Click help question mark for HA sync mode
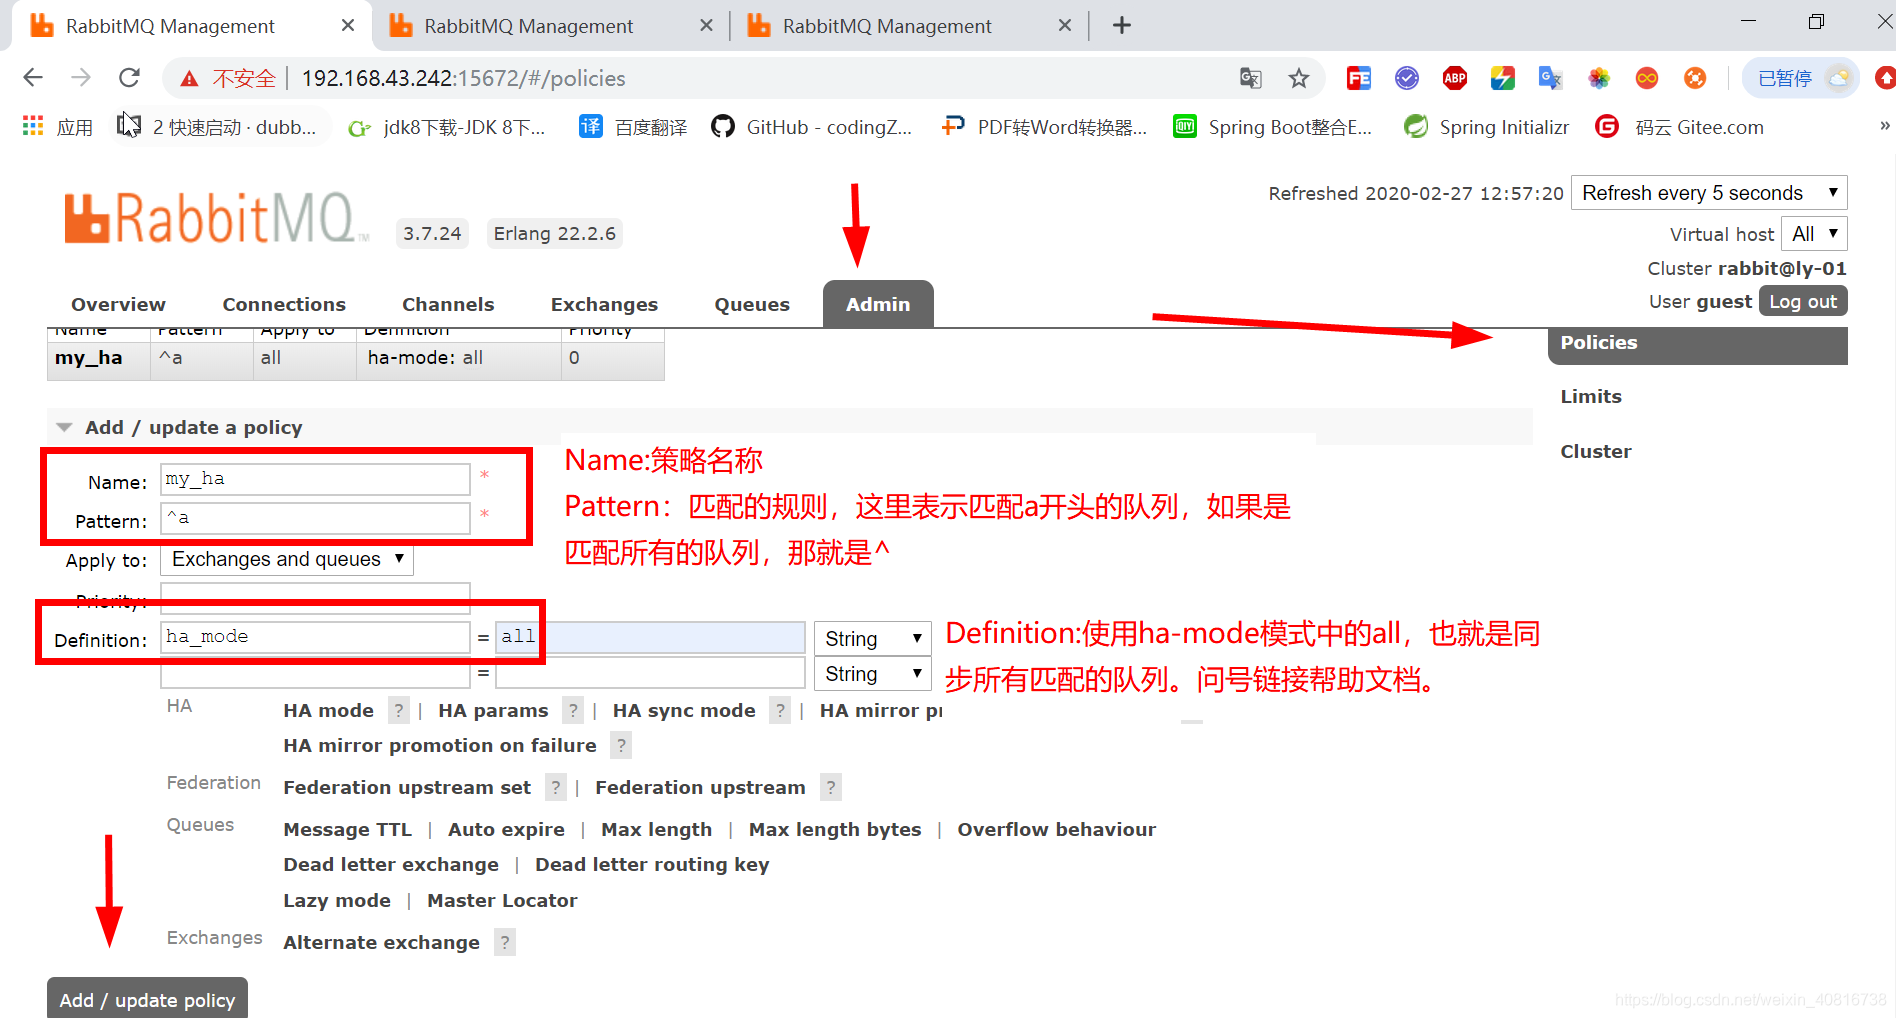The height and width of the screenshot is (1018, 1896). coord(780,710)
